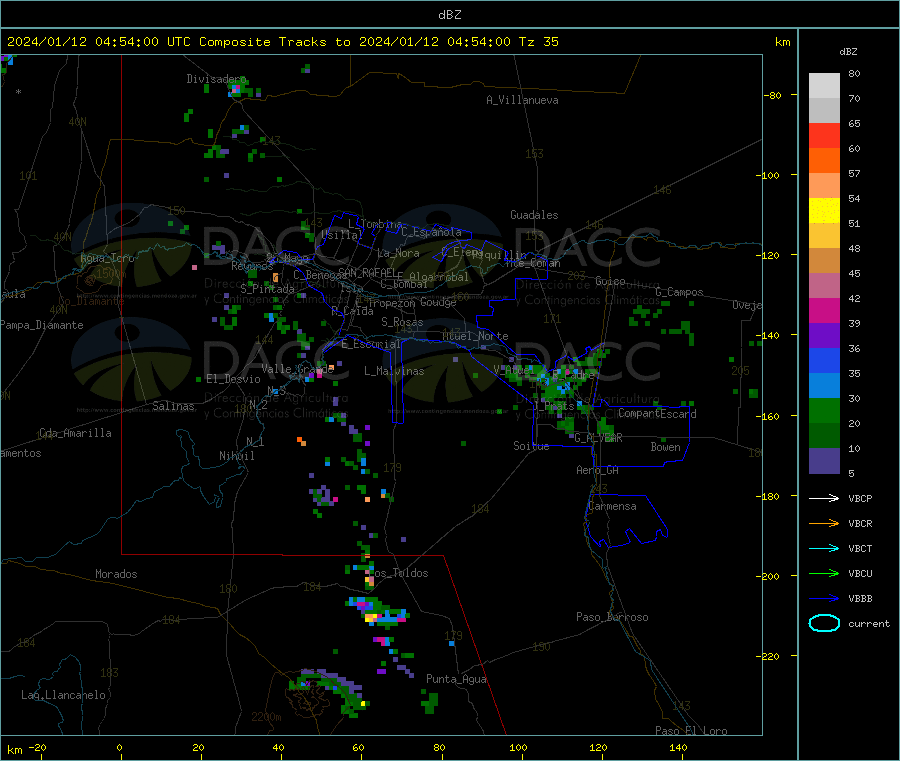Click the Salinas location label

(173, 406)
